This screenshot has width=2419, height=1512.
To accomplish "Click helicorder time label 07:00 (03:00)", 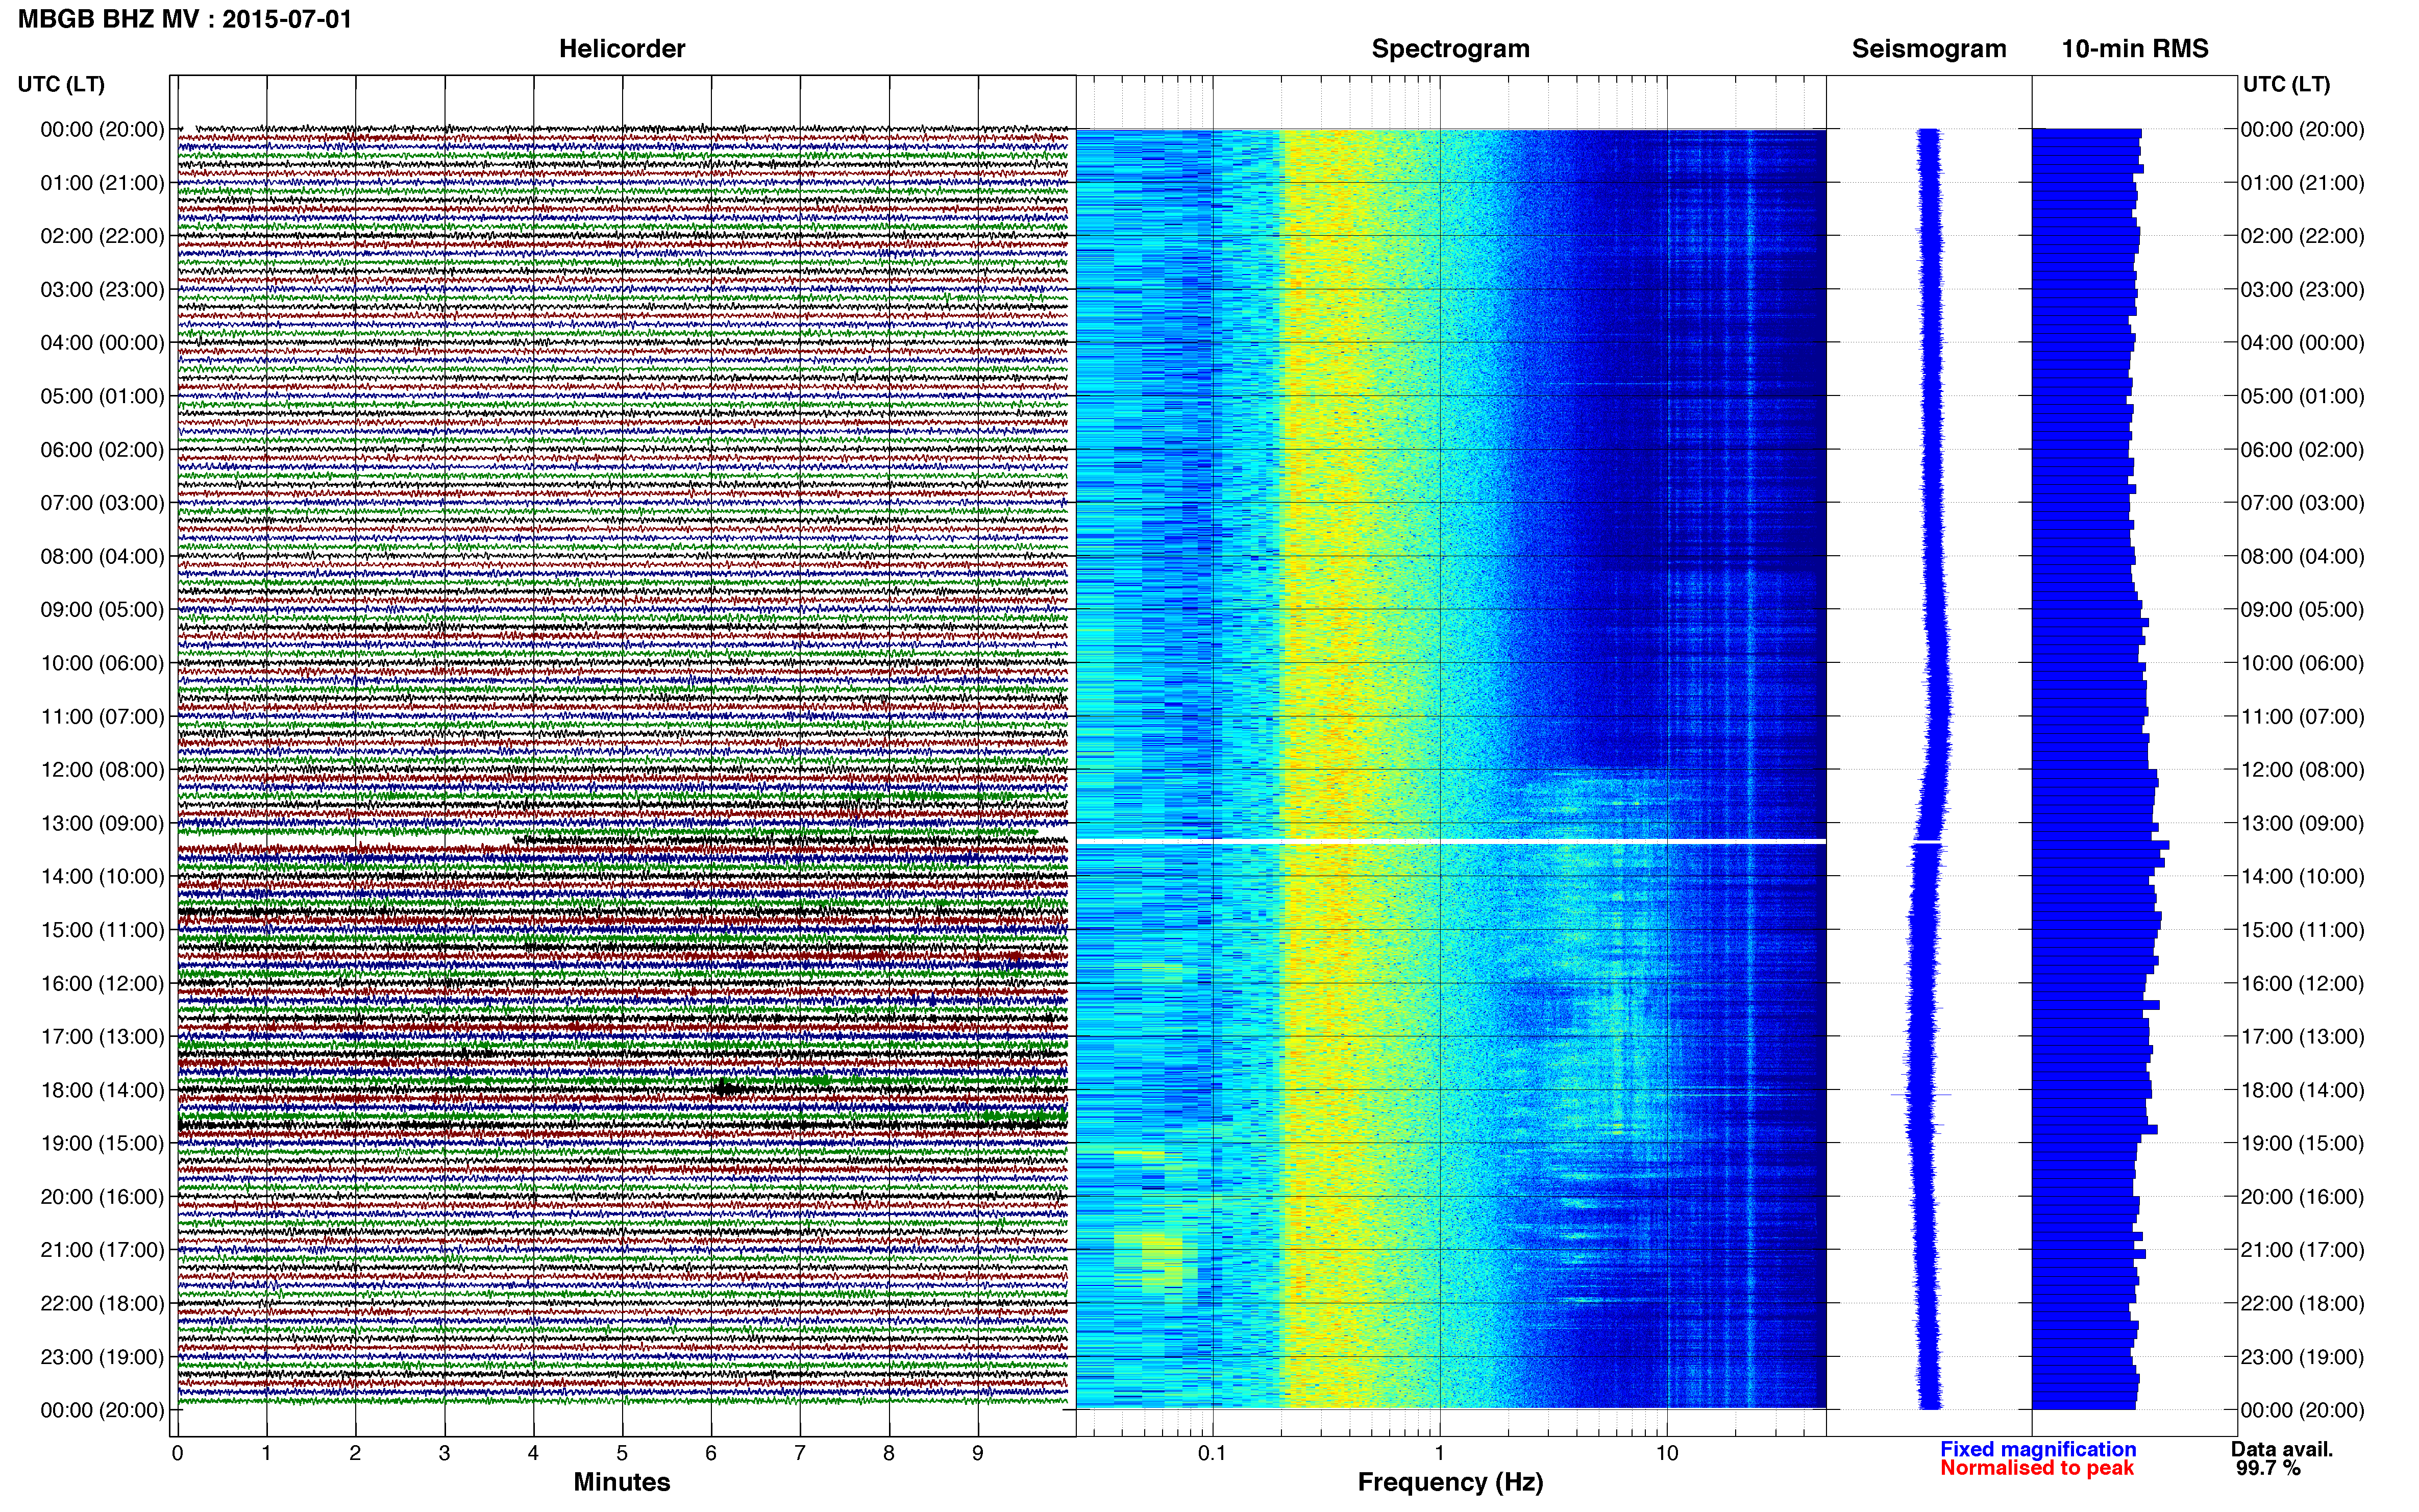I will [102, 503].
